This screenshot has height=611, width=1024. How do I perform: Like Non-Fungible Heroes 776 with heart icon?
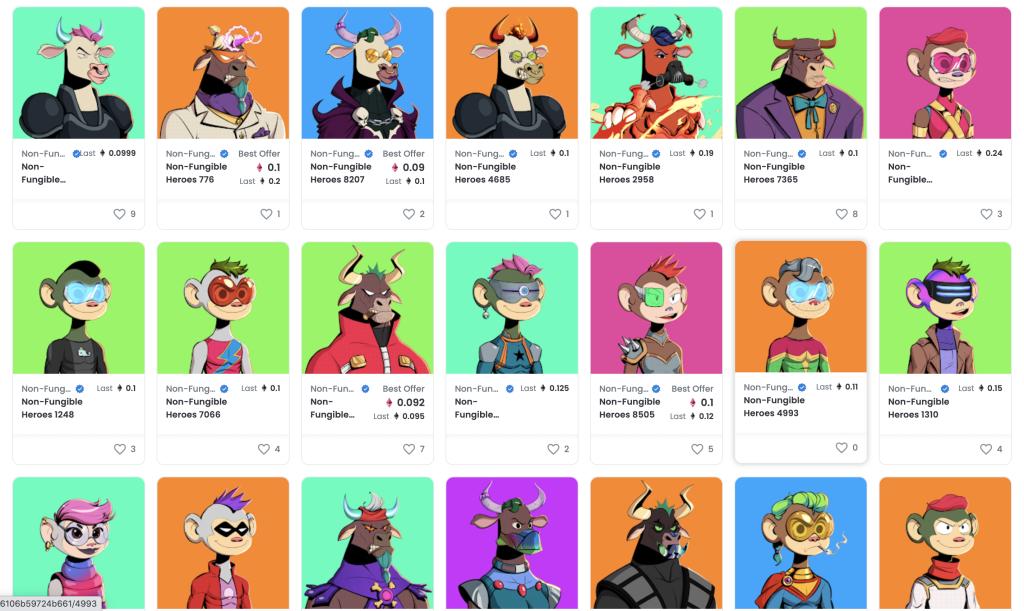click(266, 213)
